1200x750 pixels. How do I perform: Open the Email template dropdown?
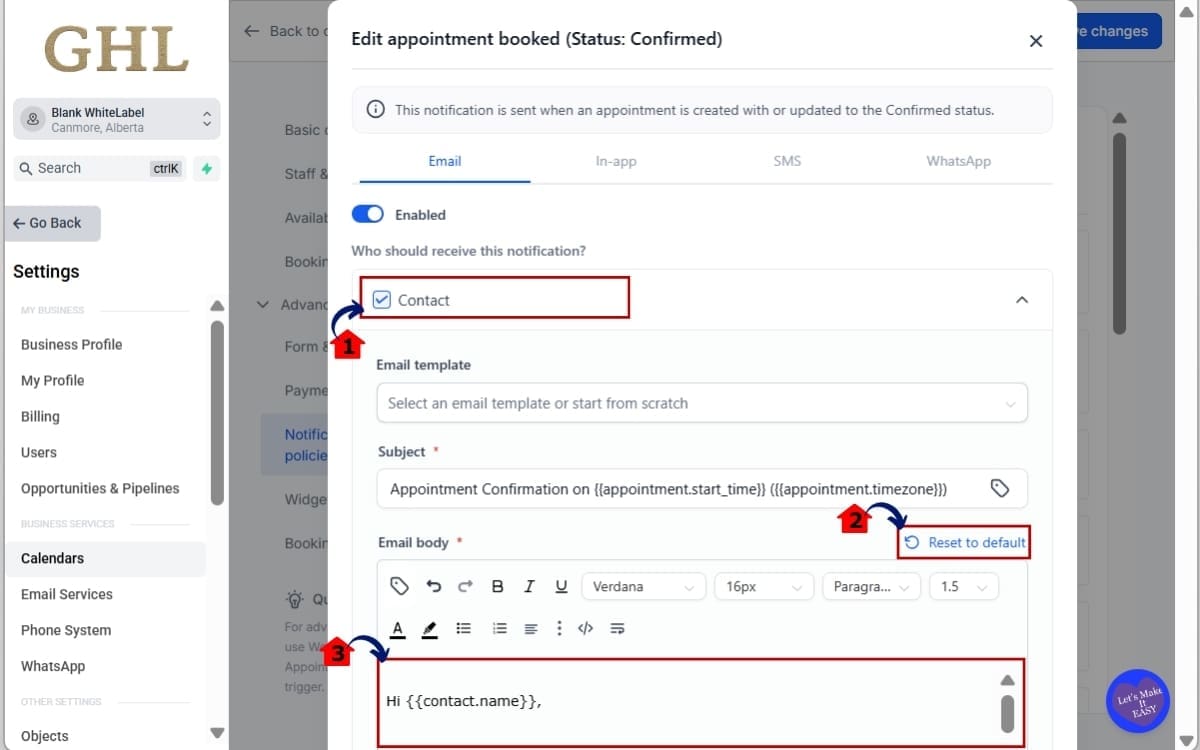point(702,403)
